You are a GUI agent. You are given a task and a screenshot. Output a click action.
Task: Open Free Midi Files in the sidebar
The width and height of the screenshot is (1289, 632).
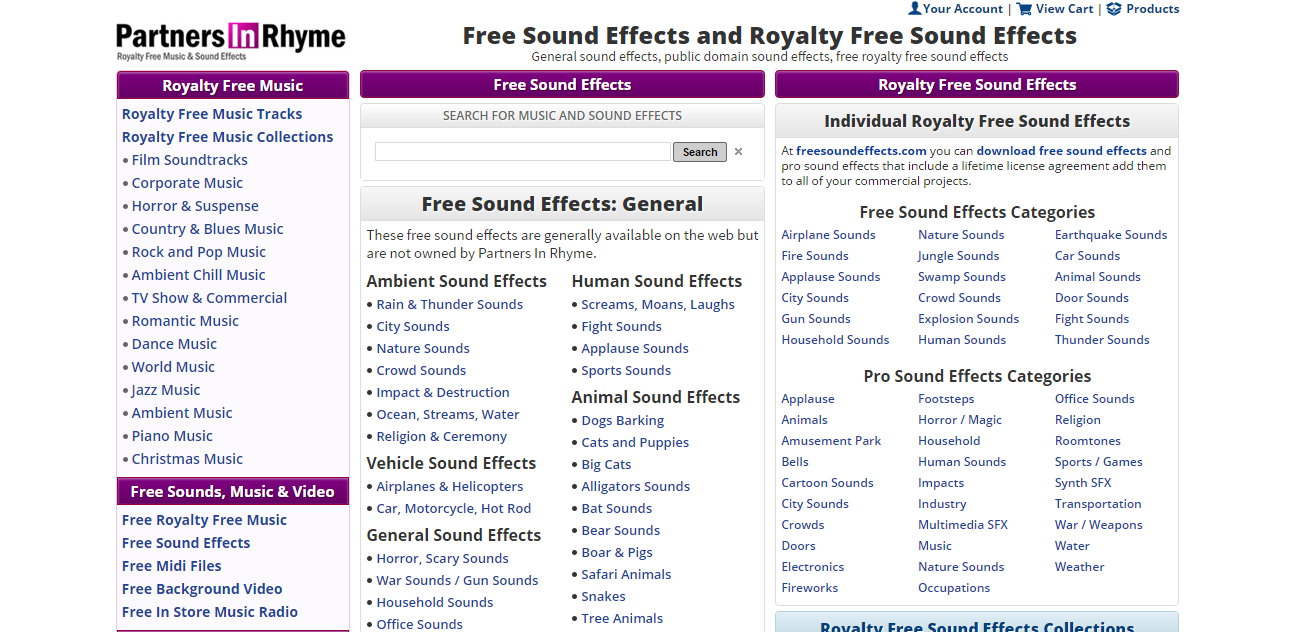pyautogui.click(x=172, y=566)
